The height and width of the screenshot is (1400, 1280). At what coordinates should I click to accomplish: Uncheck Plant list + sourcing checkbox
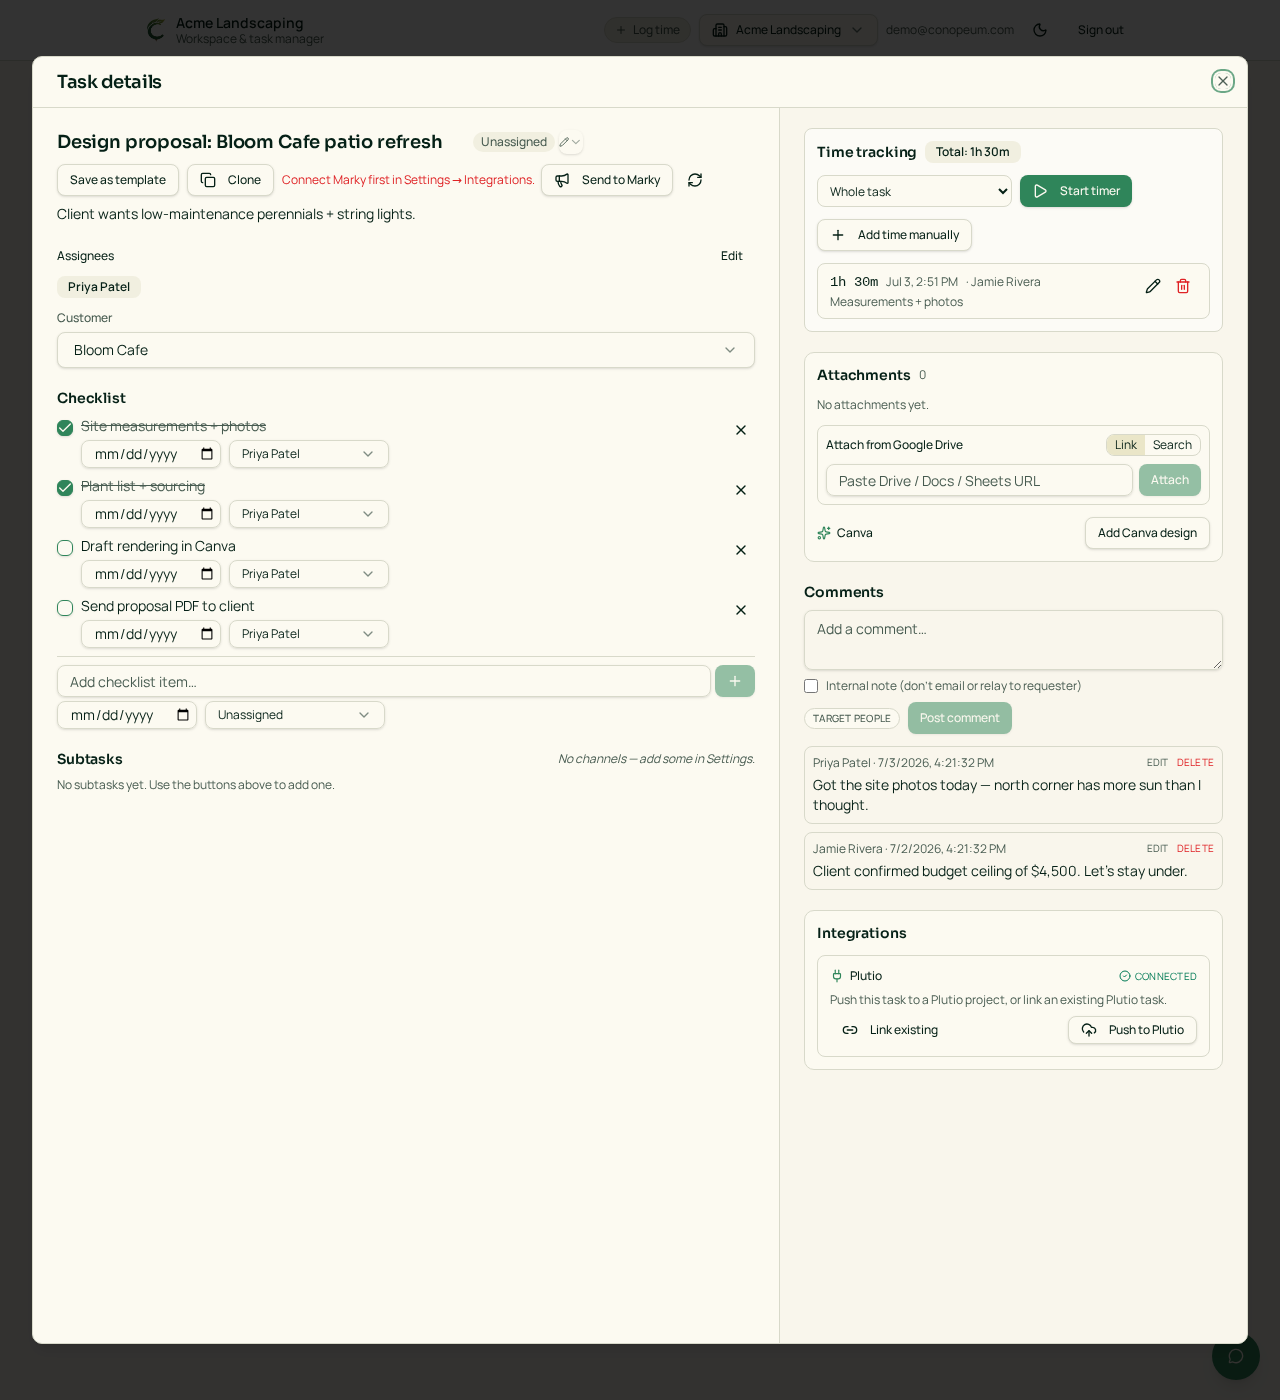click(65, 488)
